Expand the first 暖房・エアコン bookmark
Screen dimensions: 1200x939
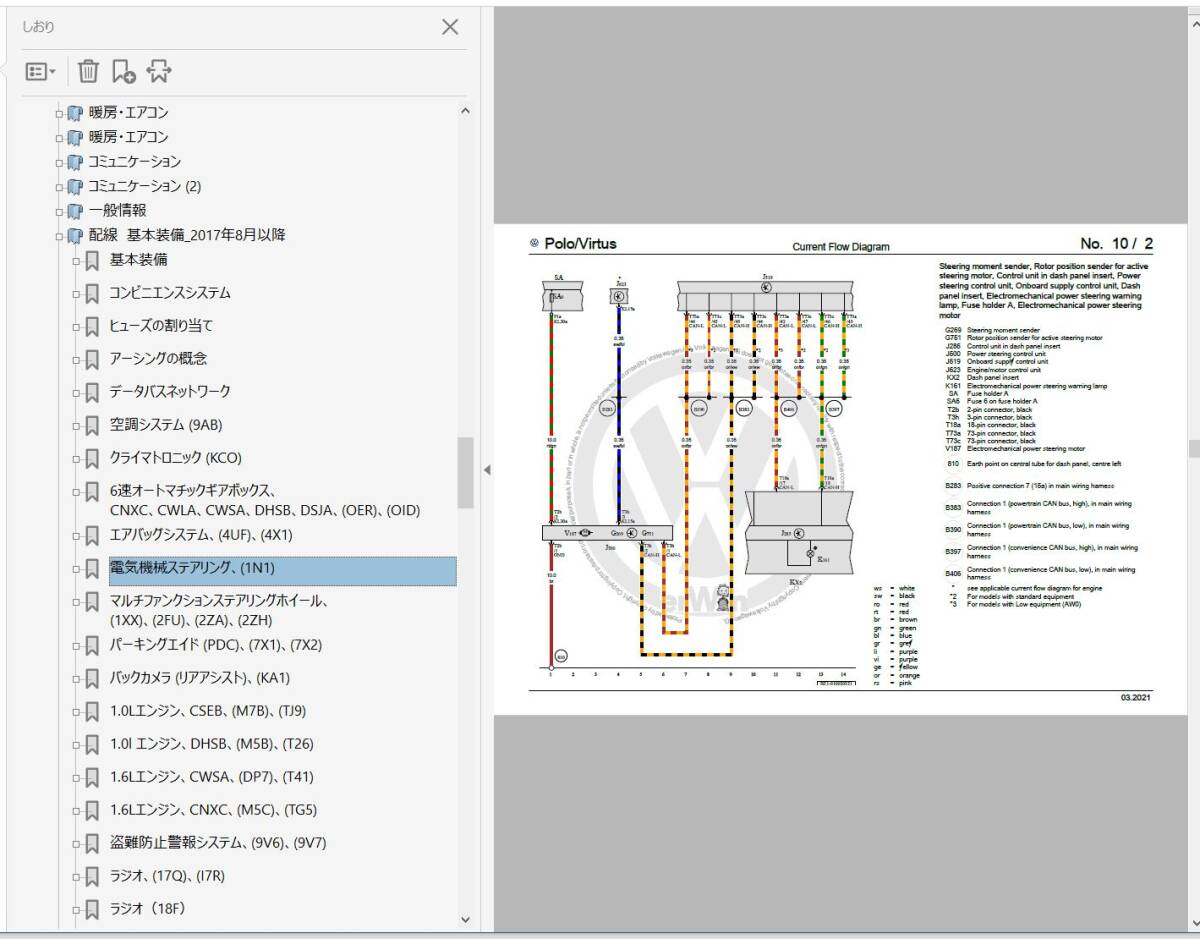59,113
